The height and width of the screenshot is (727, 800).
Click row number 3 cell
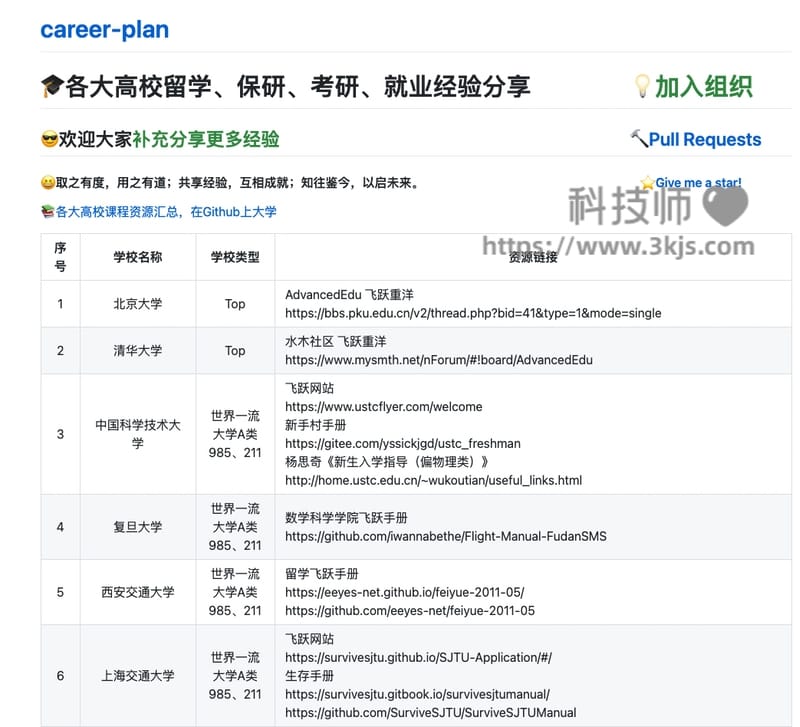coord(60,434)
